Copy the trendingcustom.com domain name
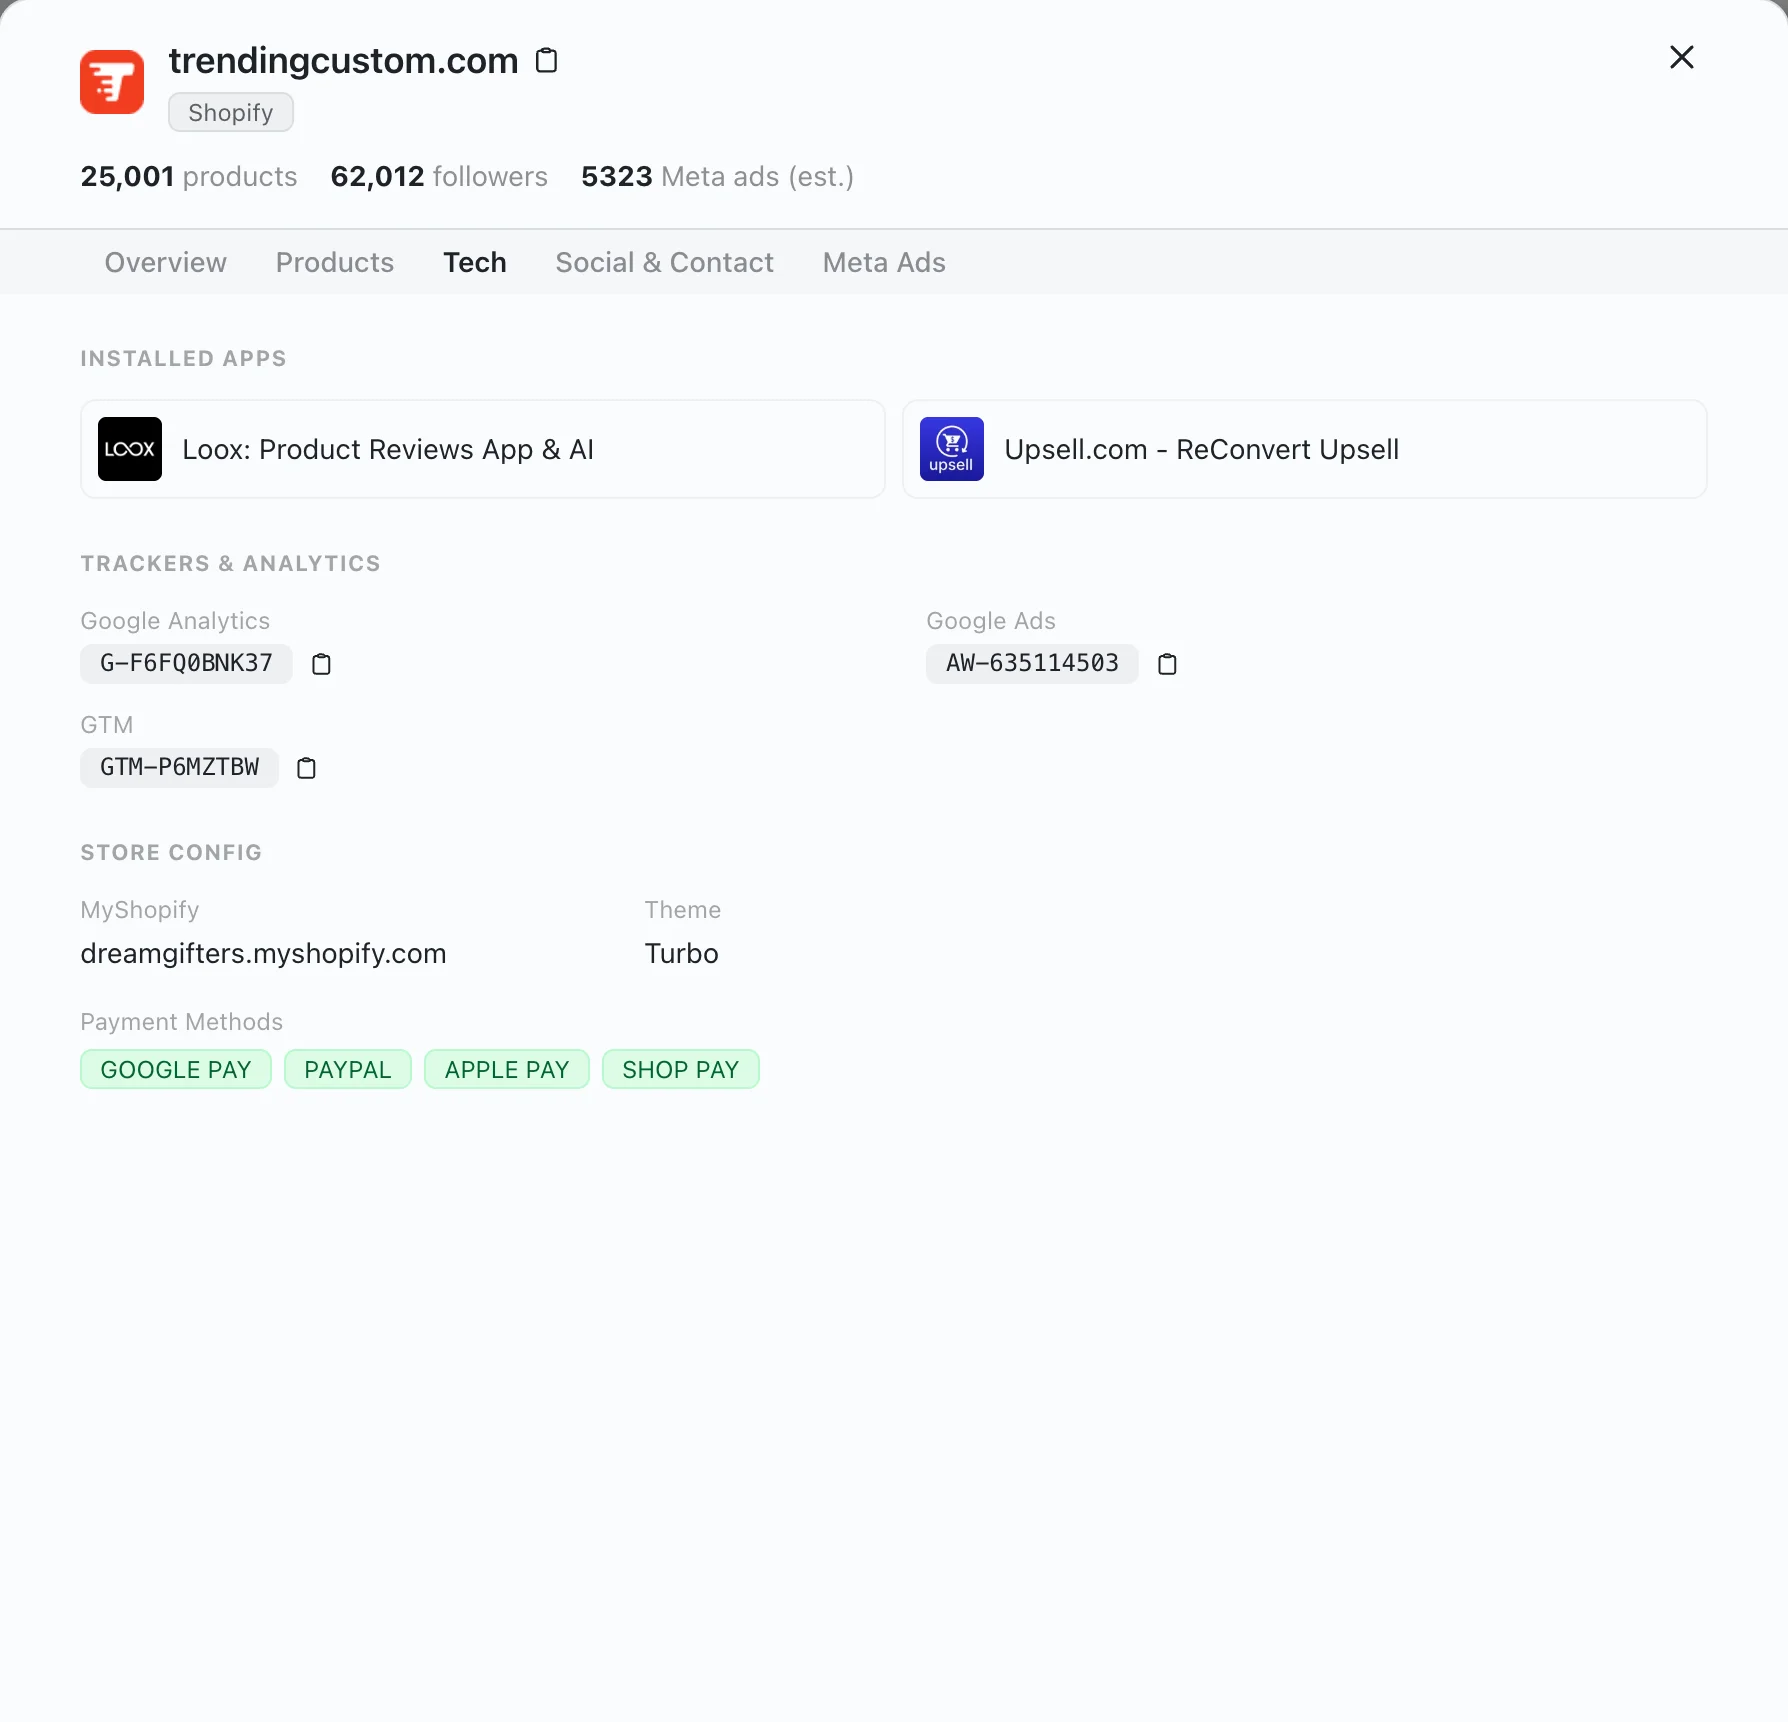The width and height of the screenshot is (1788, 1722). pyautogui.click(x=547, y=61)
